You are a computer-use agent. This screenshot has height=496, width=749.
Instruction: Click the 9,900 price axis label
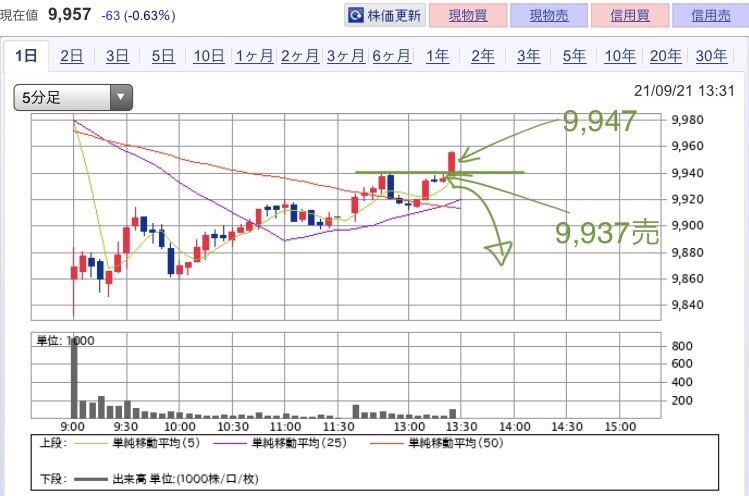pos(687,225)
